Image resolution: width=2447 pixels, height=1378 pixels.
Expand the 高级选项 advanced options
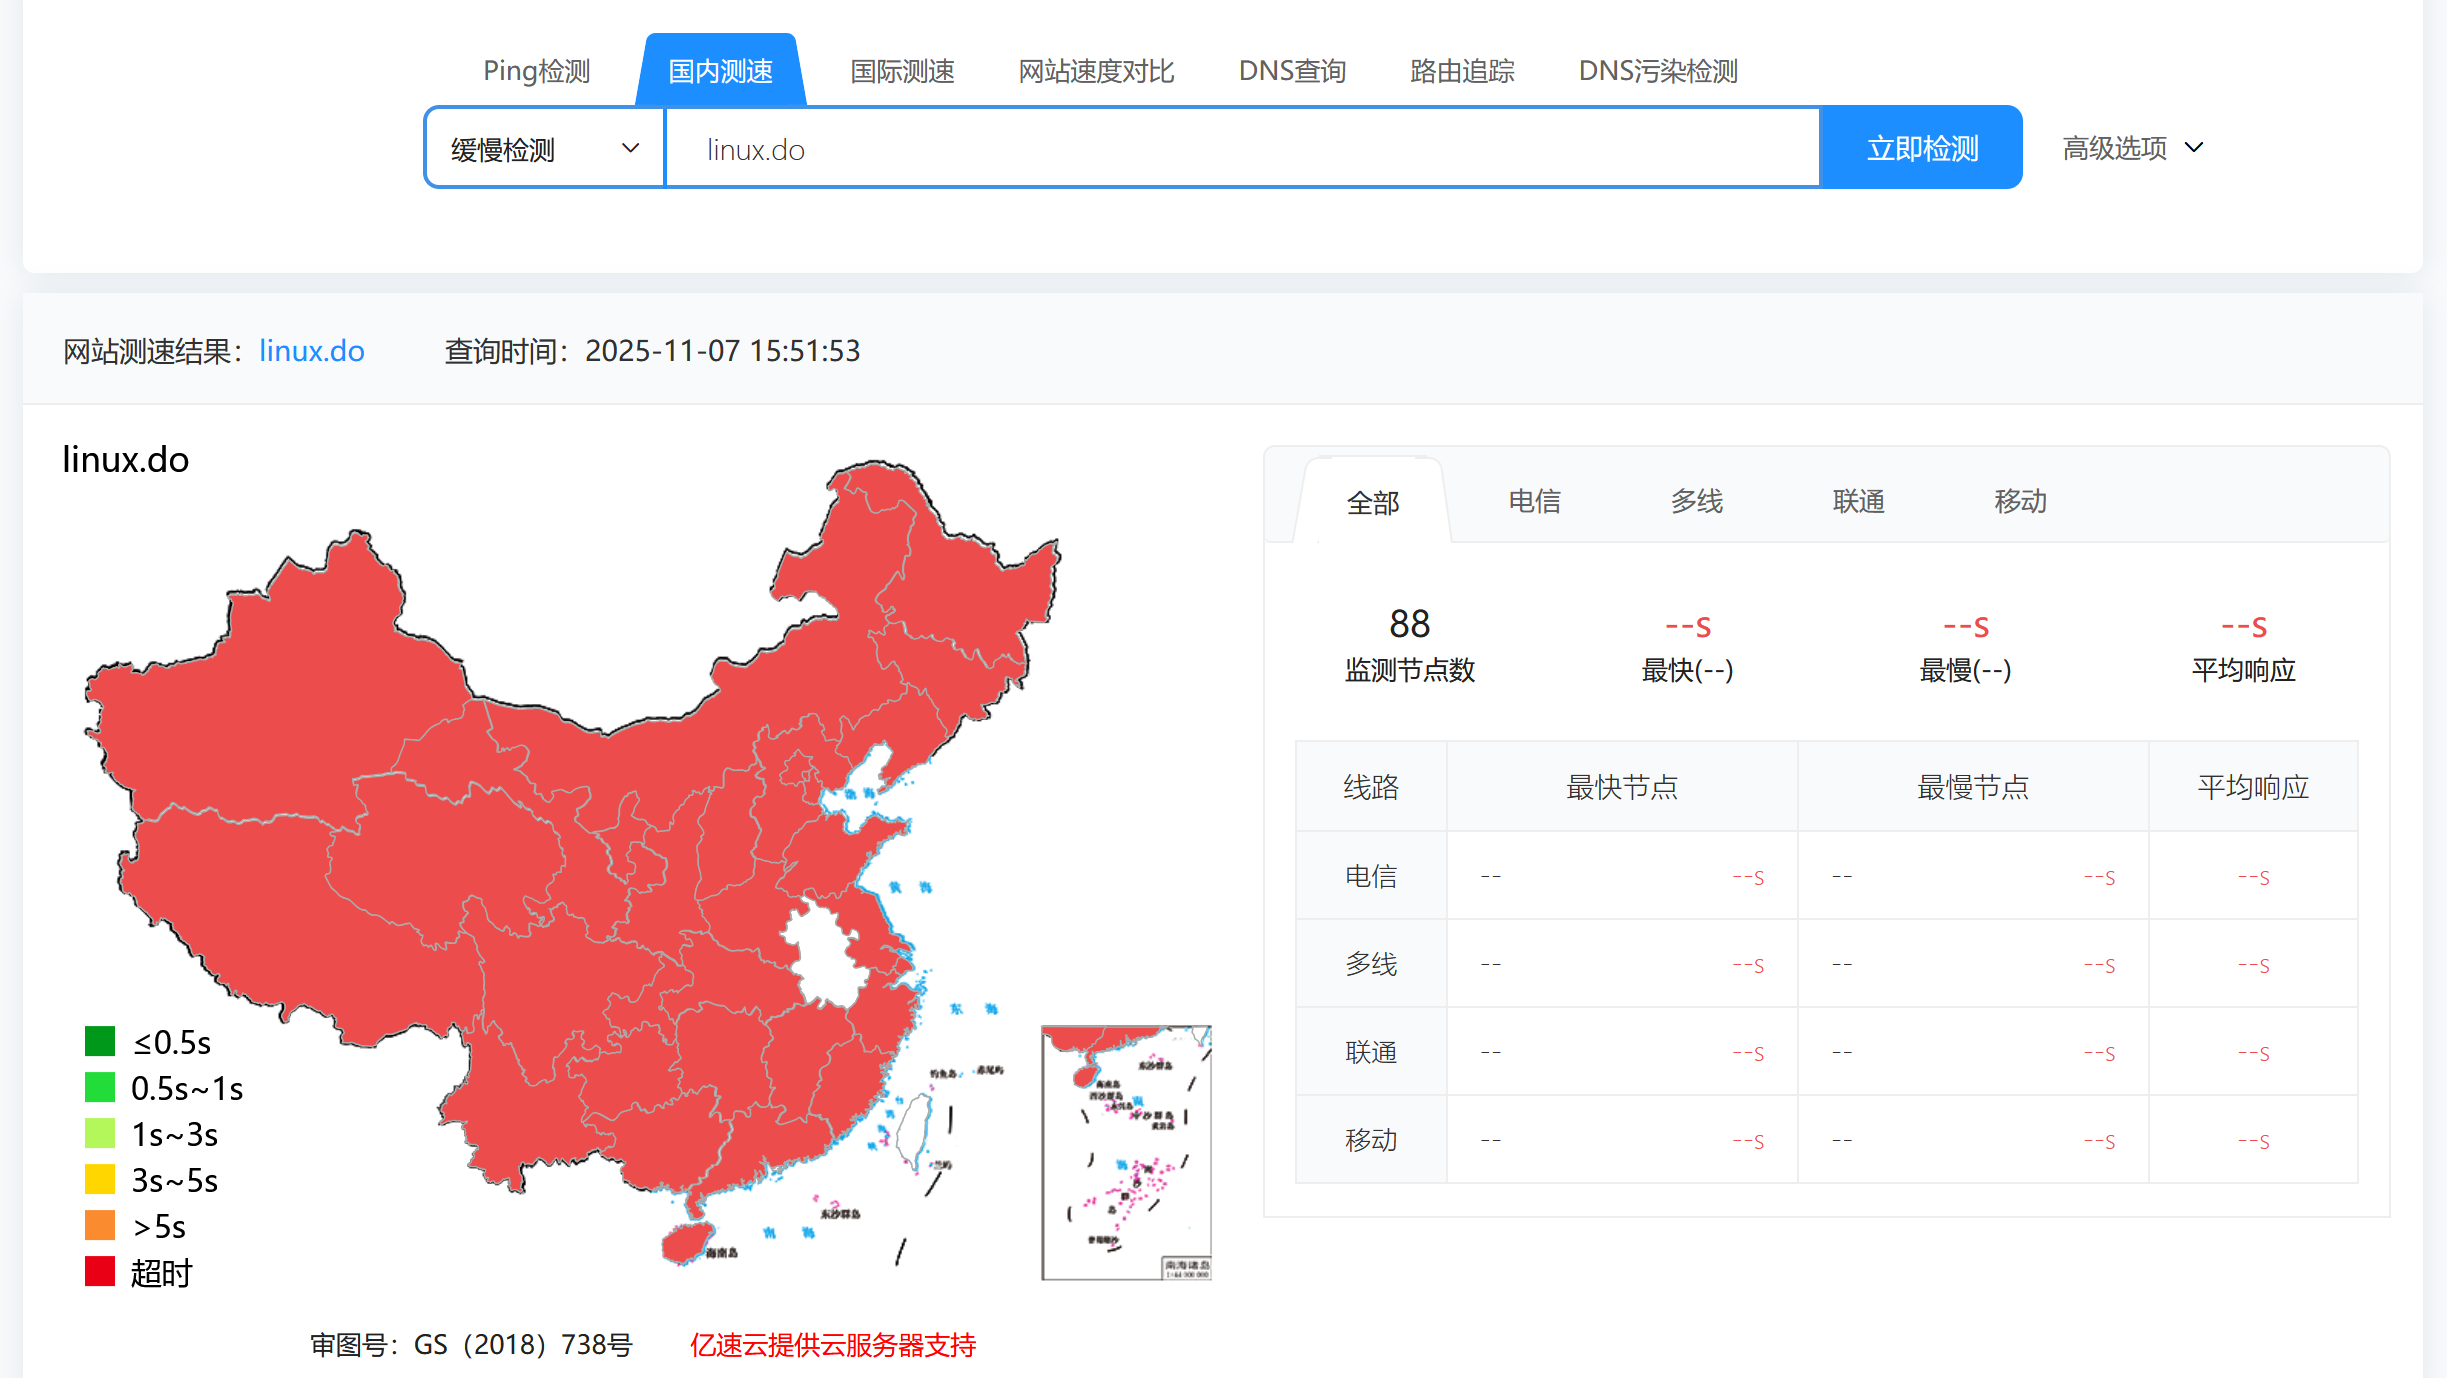(x=2132, y=149)
